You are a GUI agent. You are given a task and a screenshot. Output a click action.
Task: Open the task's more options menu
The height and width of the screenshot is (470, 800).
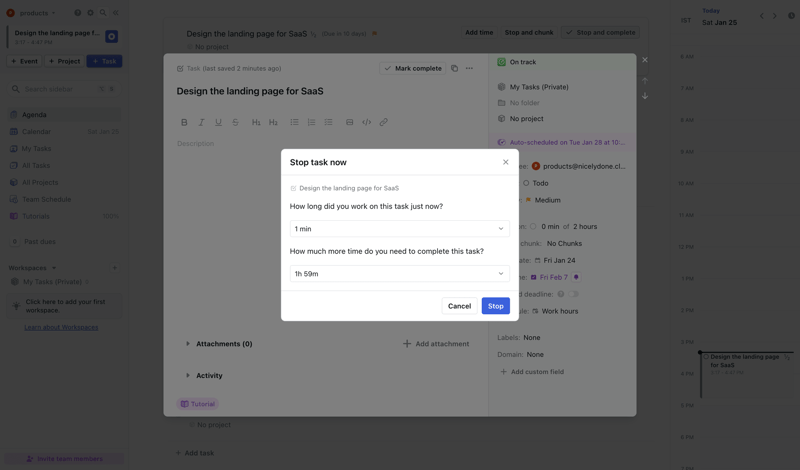469,68
